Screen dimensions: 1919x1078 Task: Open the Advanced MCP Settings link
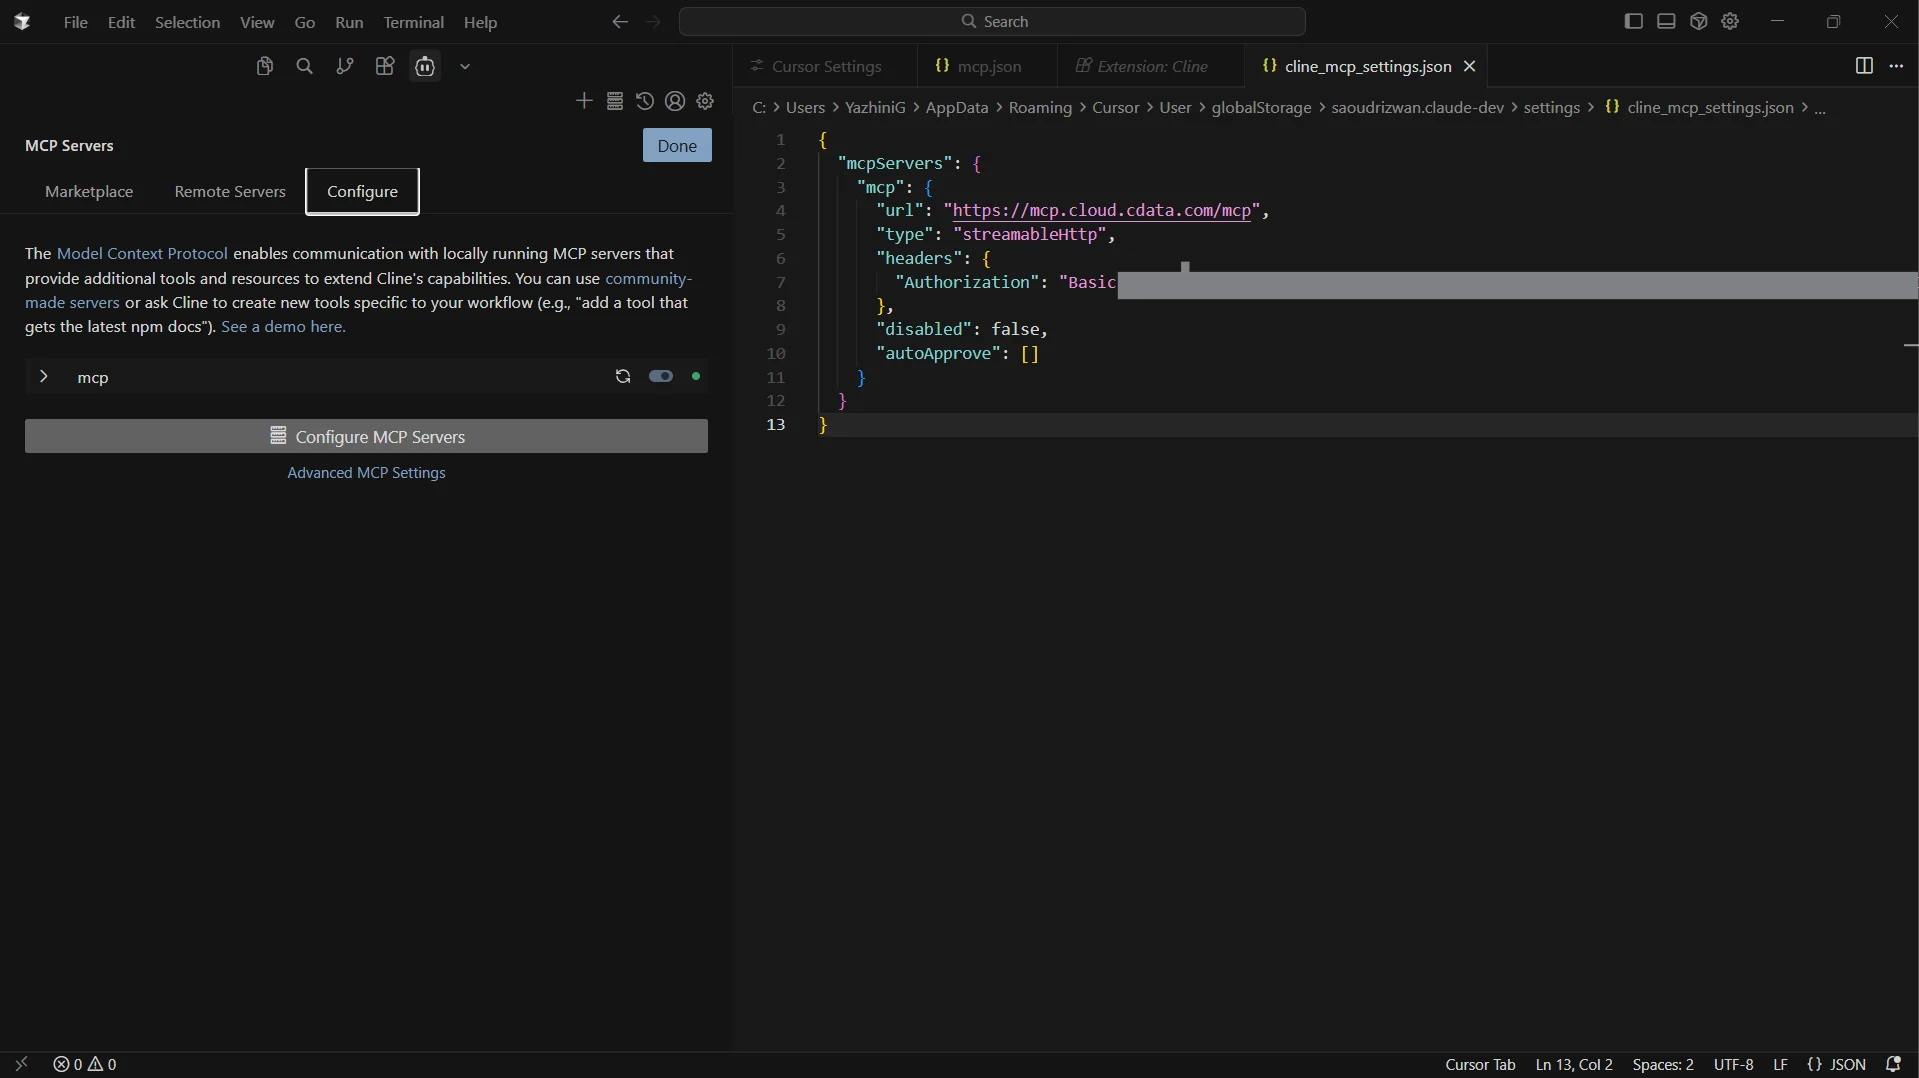(366, 473)
